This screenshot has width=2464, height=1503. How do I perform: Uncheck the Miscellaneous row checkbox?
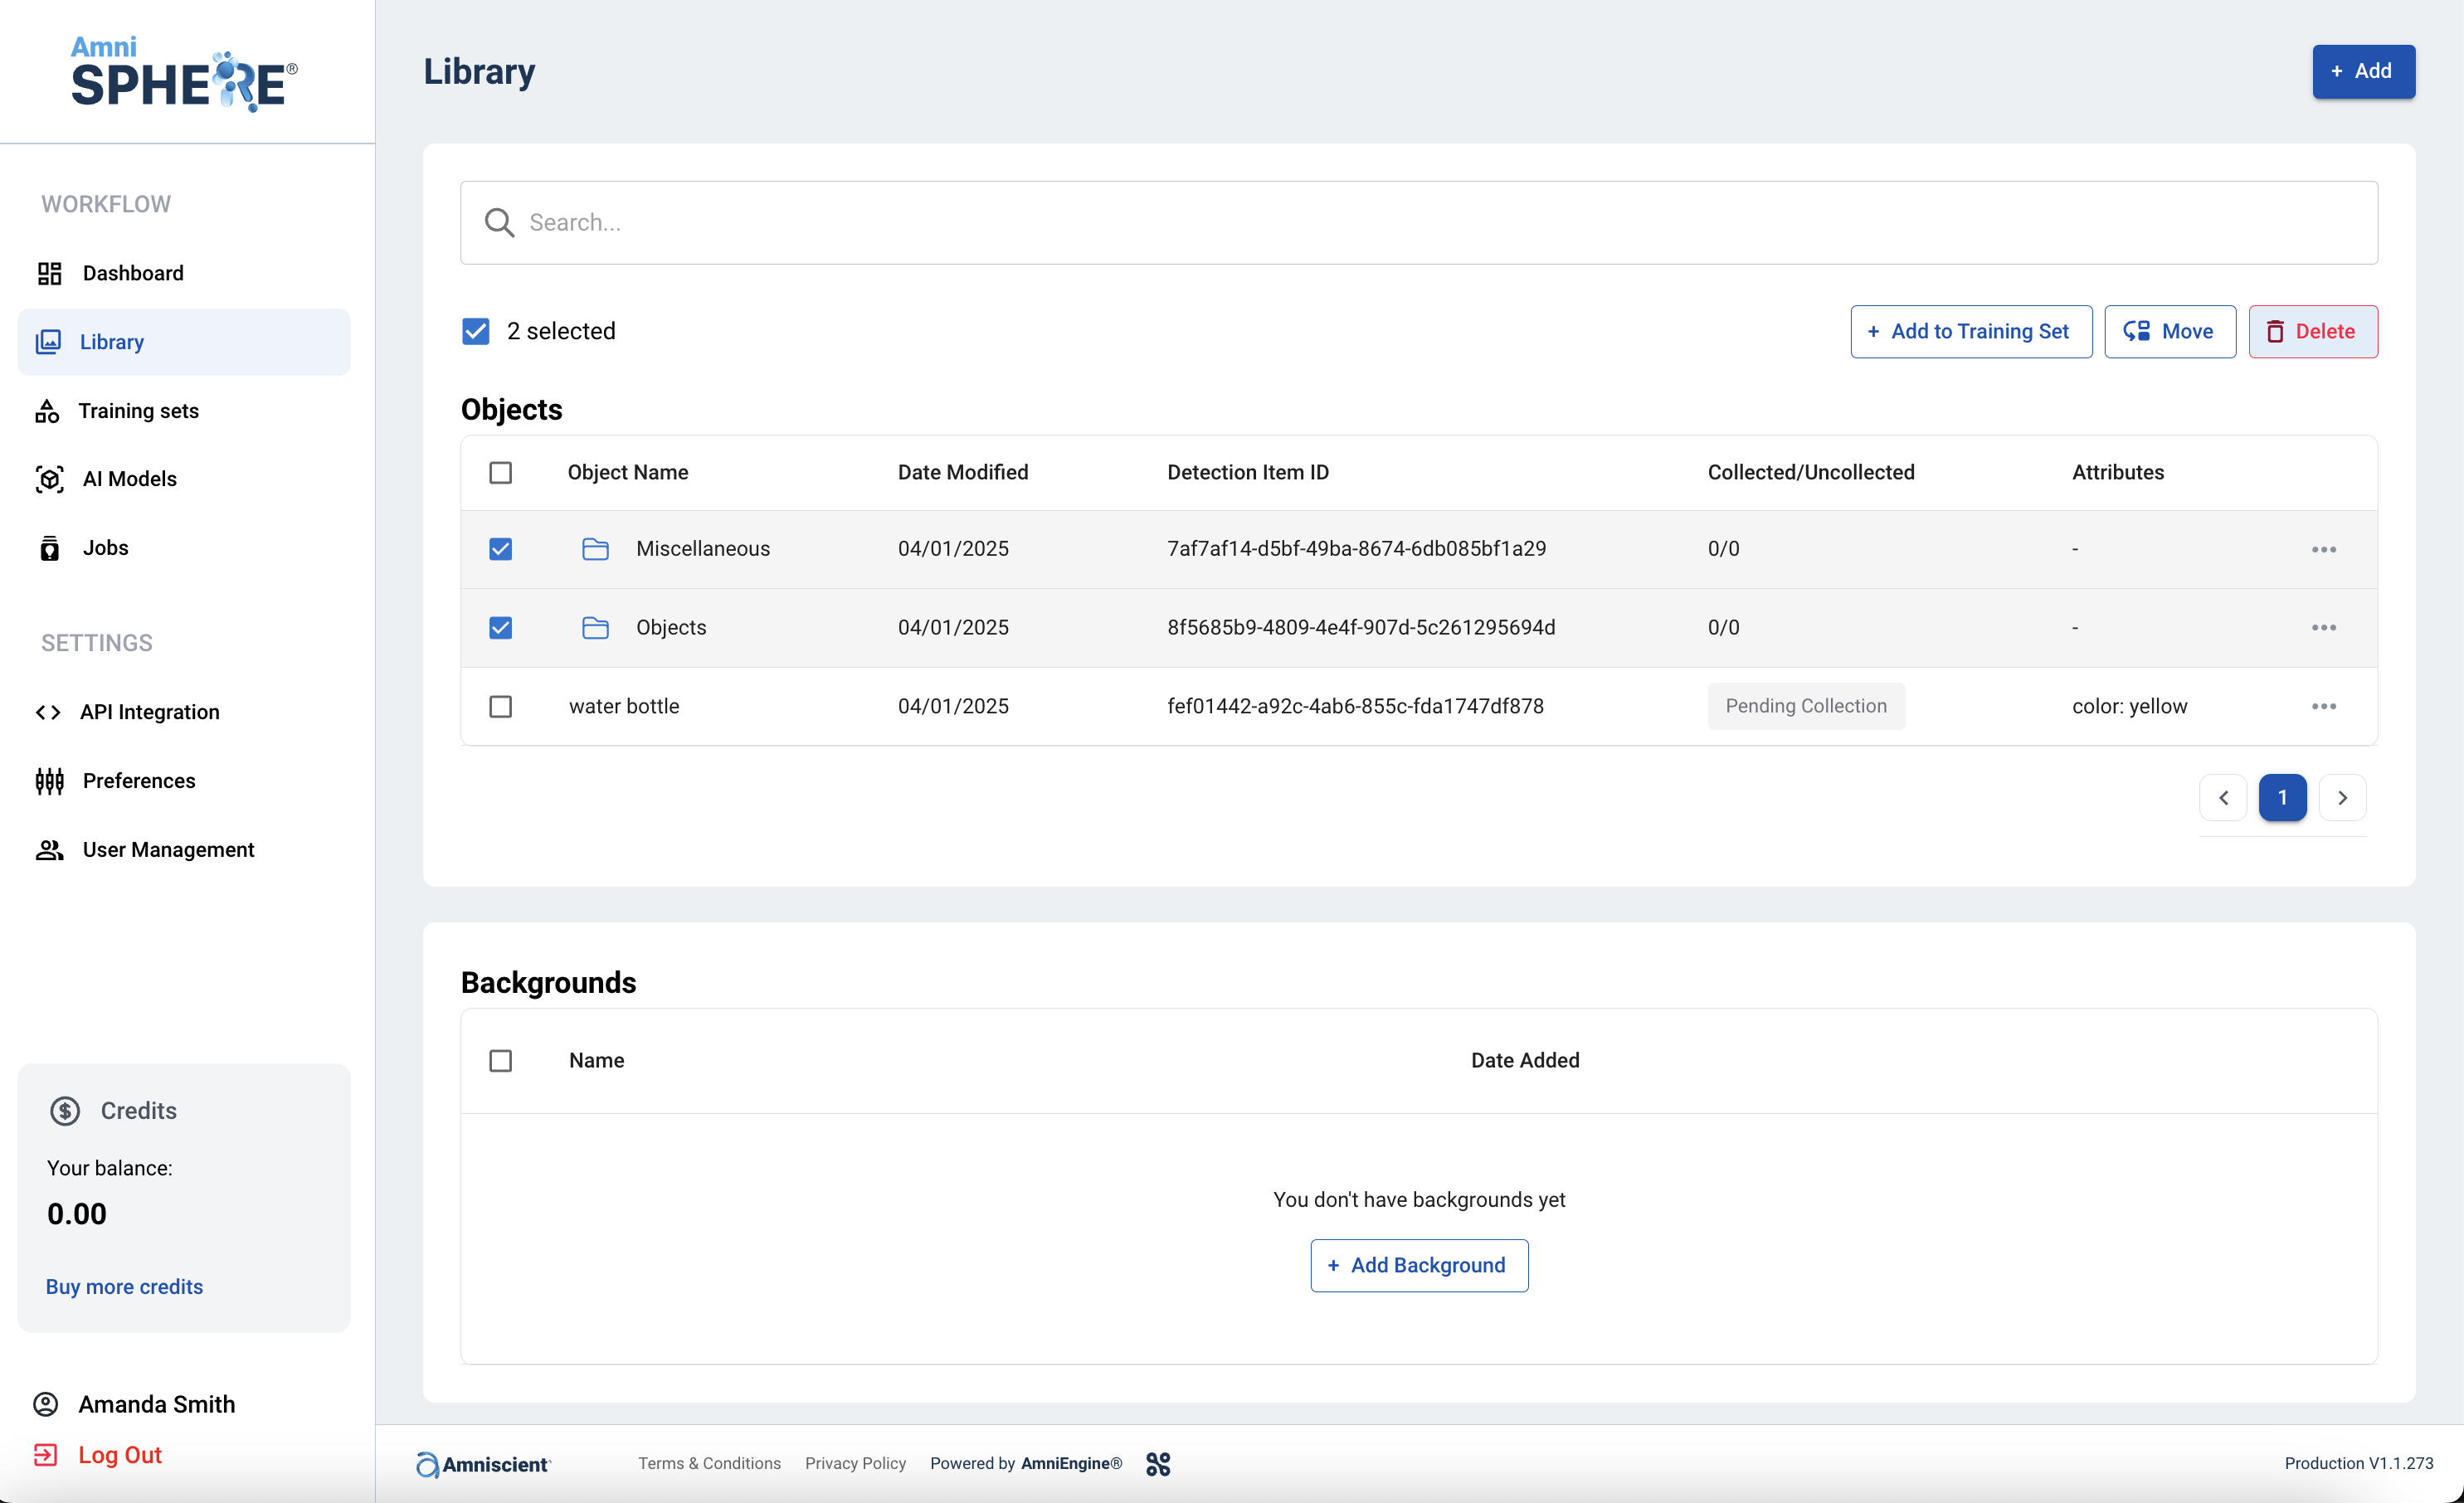tap(500, 549)
